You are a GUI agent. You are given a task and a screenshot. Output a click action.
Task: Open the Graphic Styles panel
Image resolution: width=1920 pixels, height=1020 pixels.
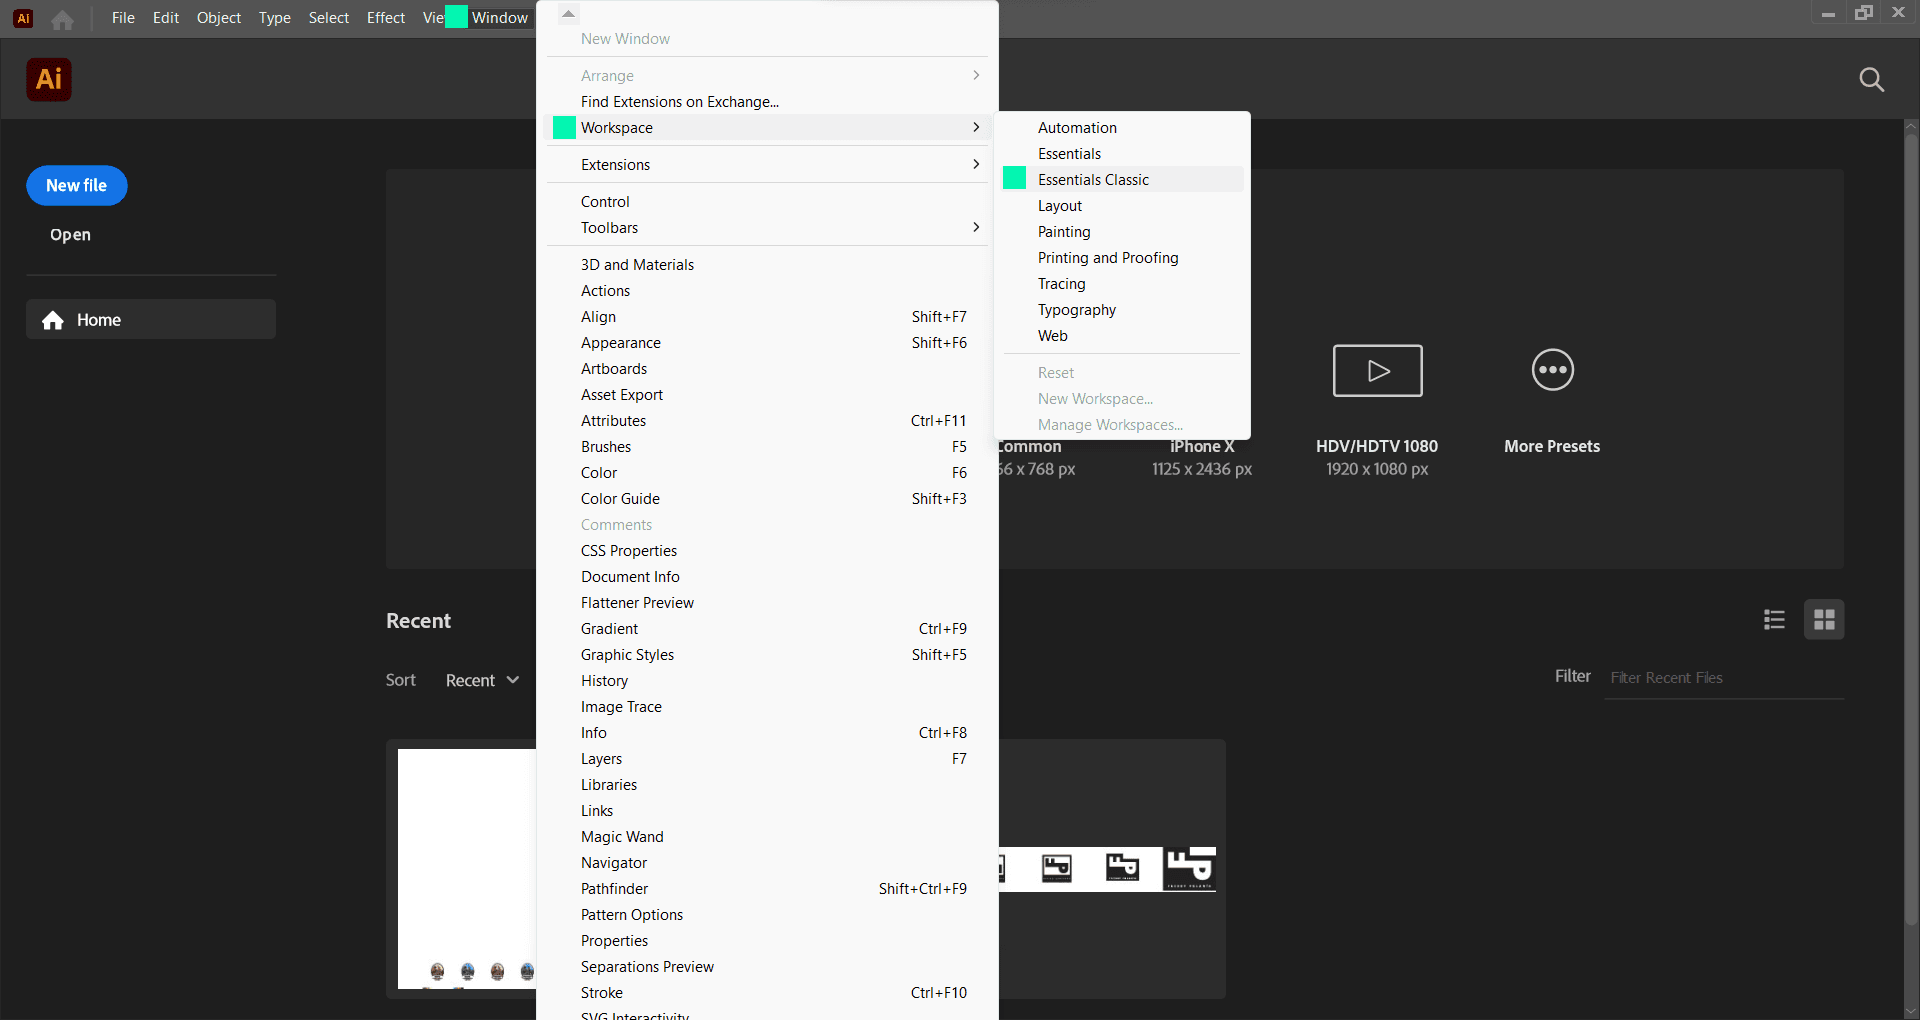click(x=768, y=654)
